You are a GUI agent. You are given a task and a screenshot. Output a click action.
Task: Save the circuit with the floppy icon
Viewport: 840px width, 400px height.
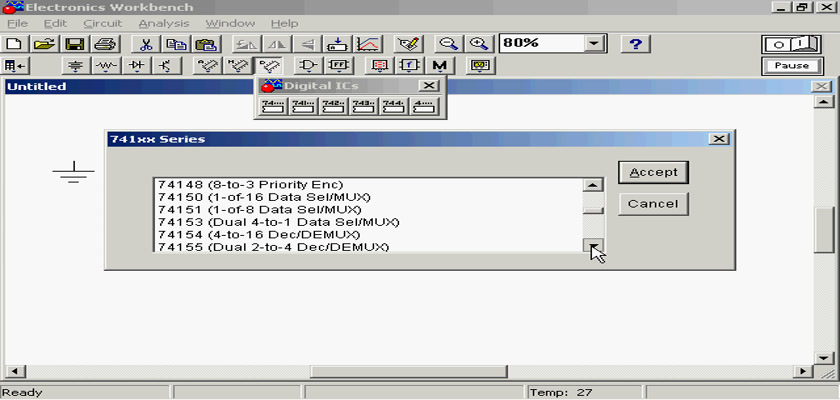pyautogui.click(x=74, y=44)
